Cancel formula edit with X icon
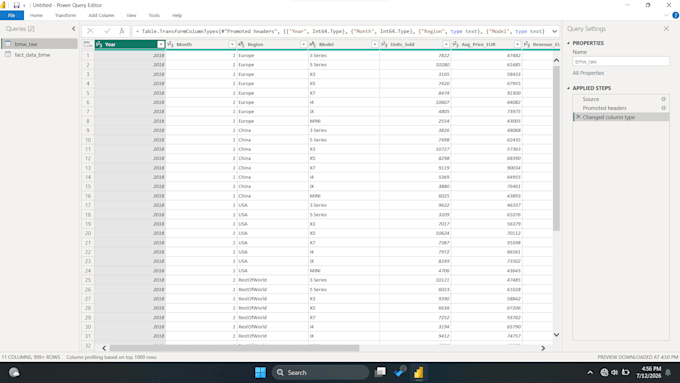Image resolution: width=680 pixels, height=383 pixels. 90,31
